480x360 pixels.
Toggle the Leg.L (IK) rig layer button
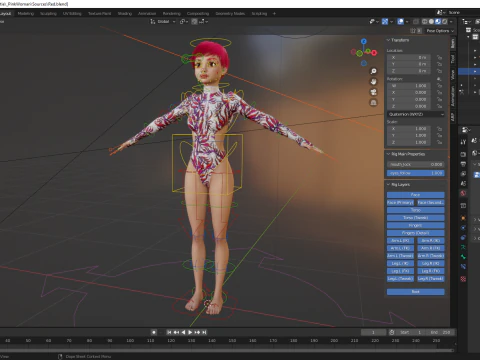[x=400, y=264]
